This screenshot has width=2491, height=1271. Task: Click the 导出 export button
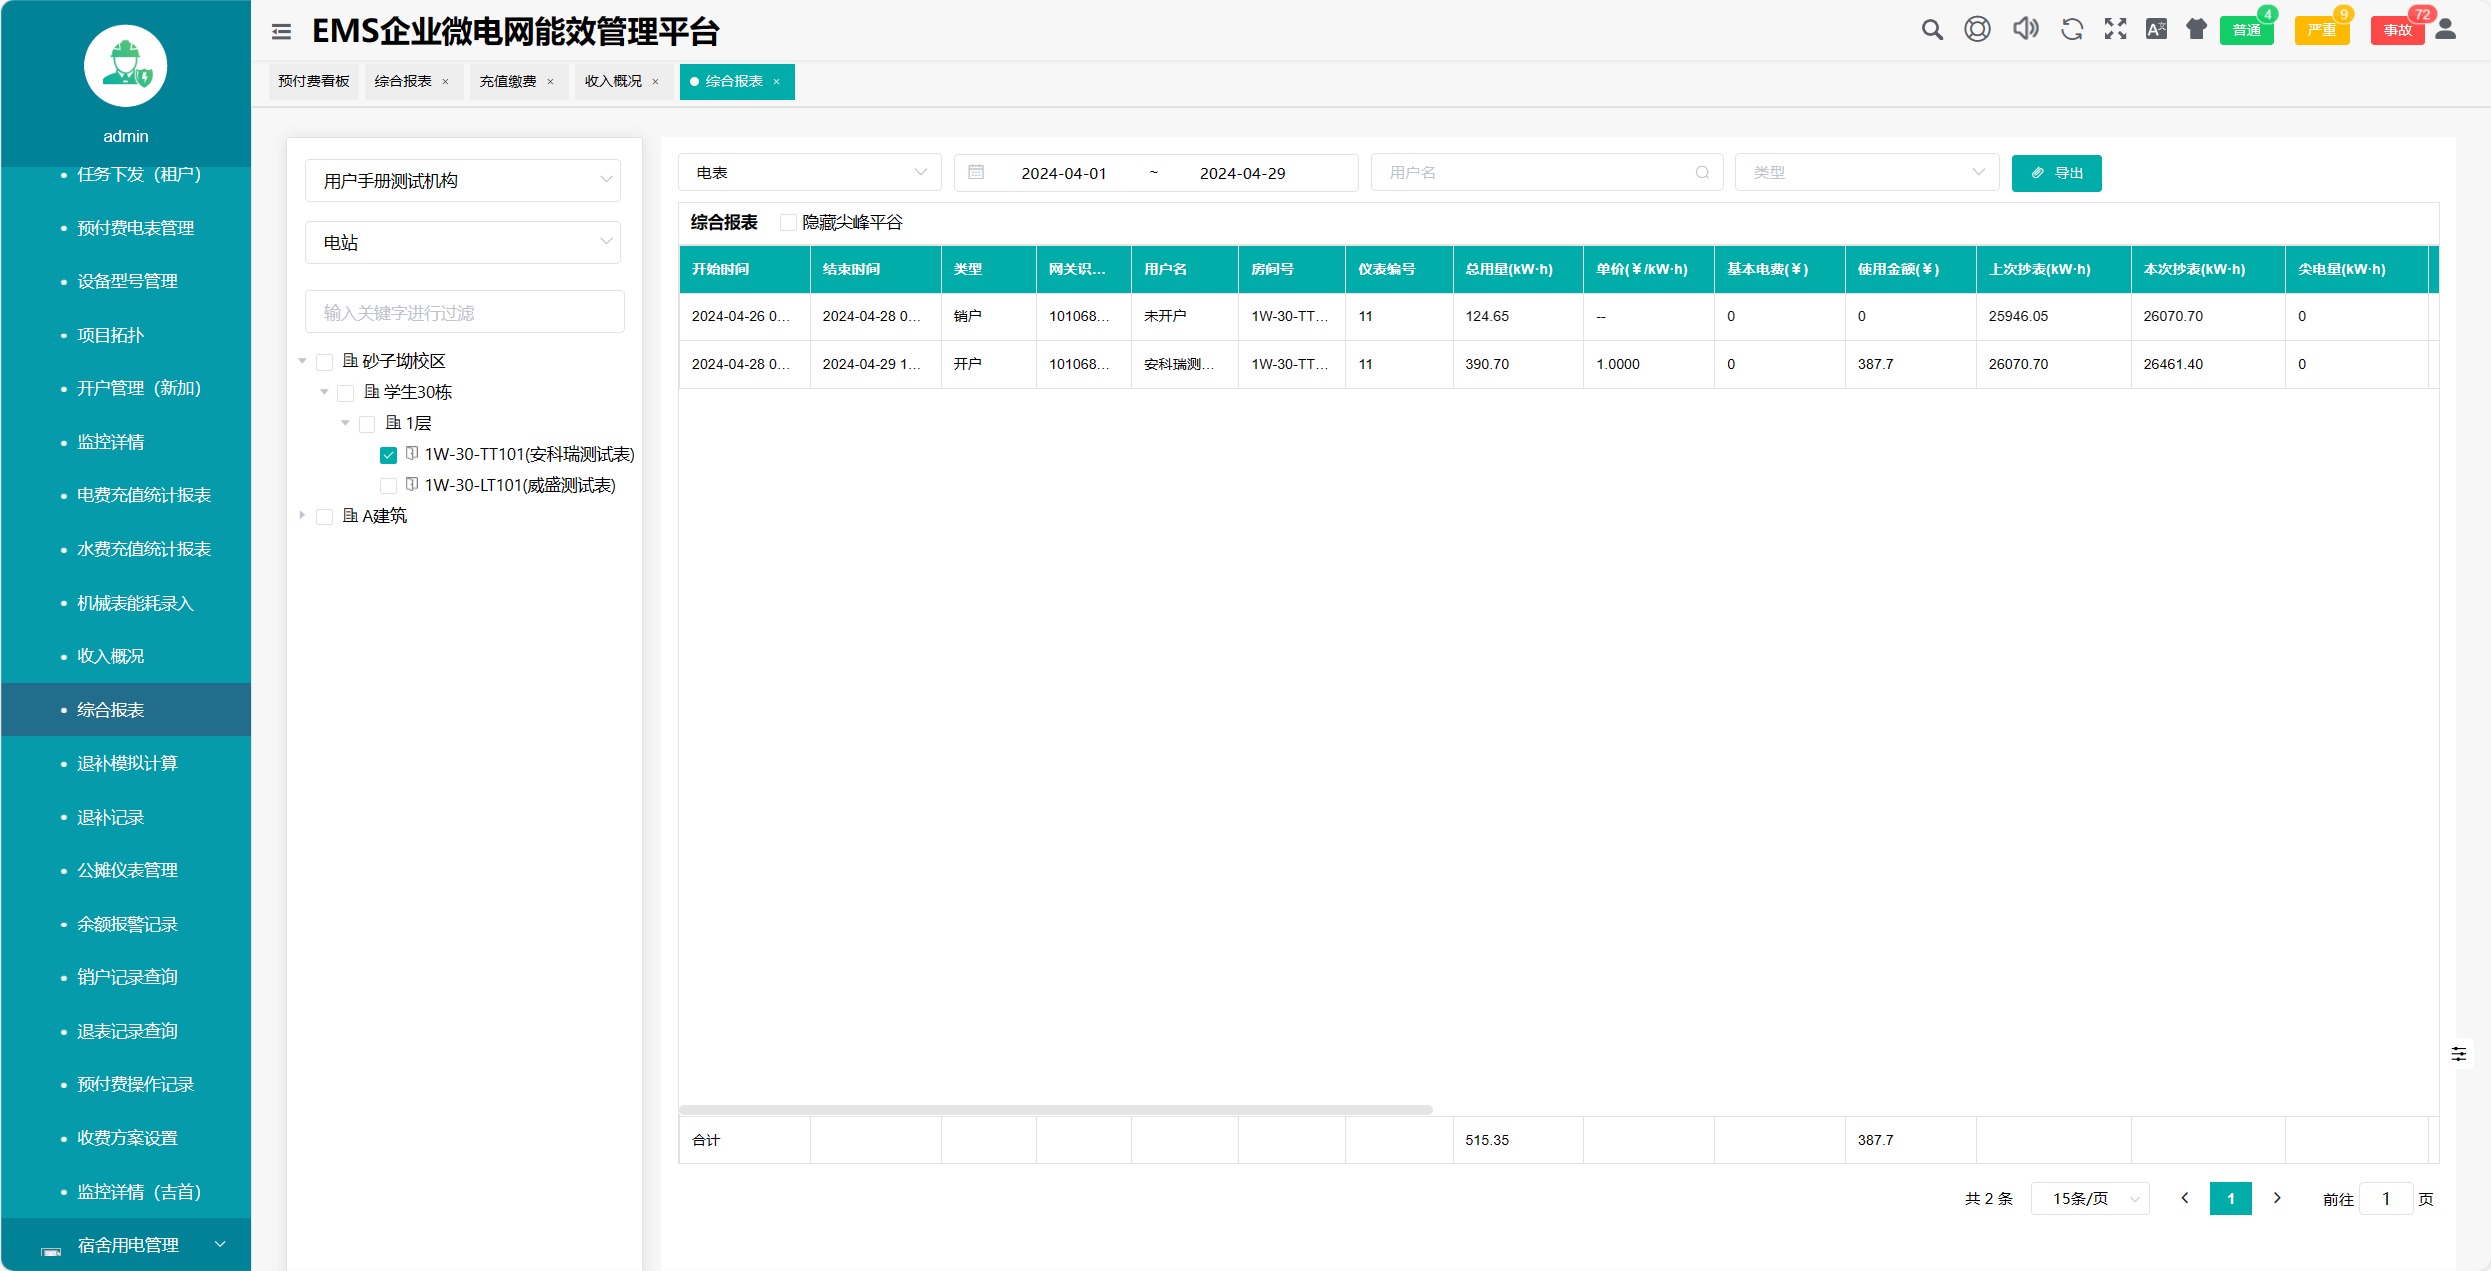(x=2056, y=173)
